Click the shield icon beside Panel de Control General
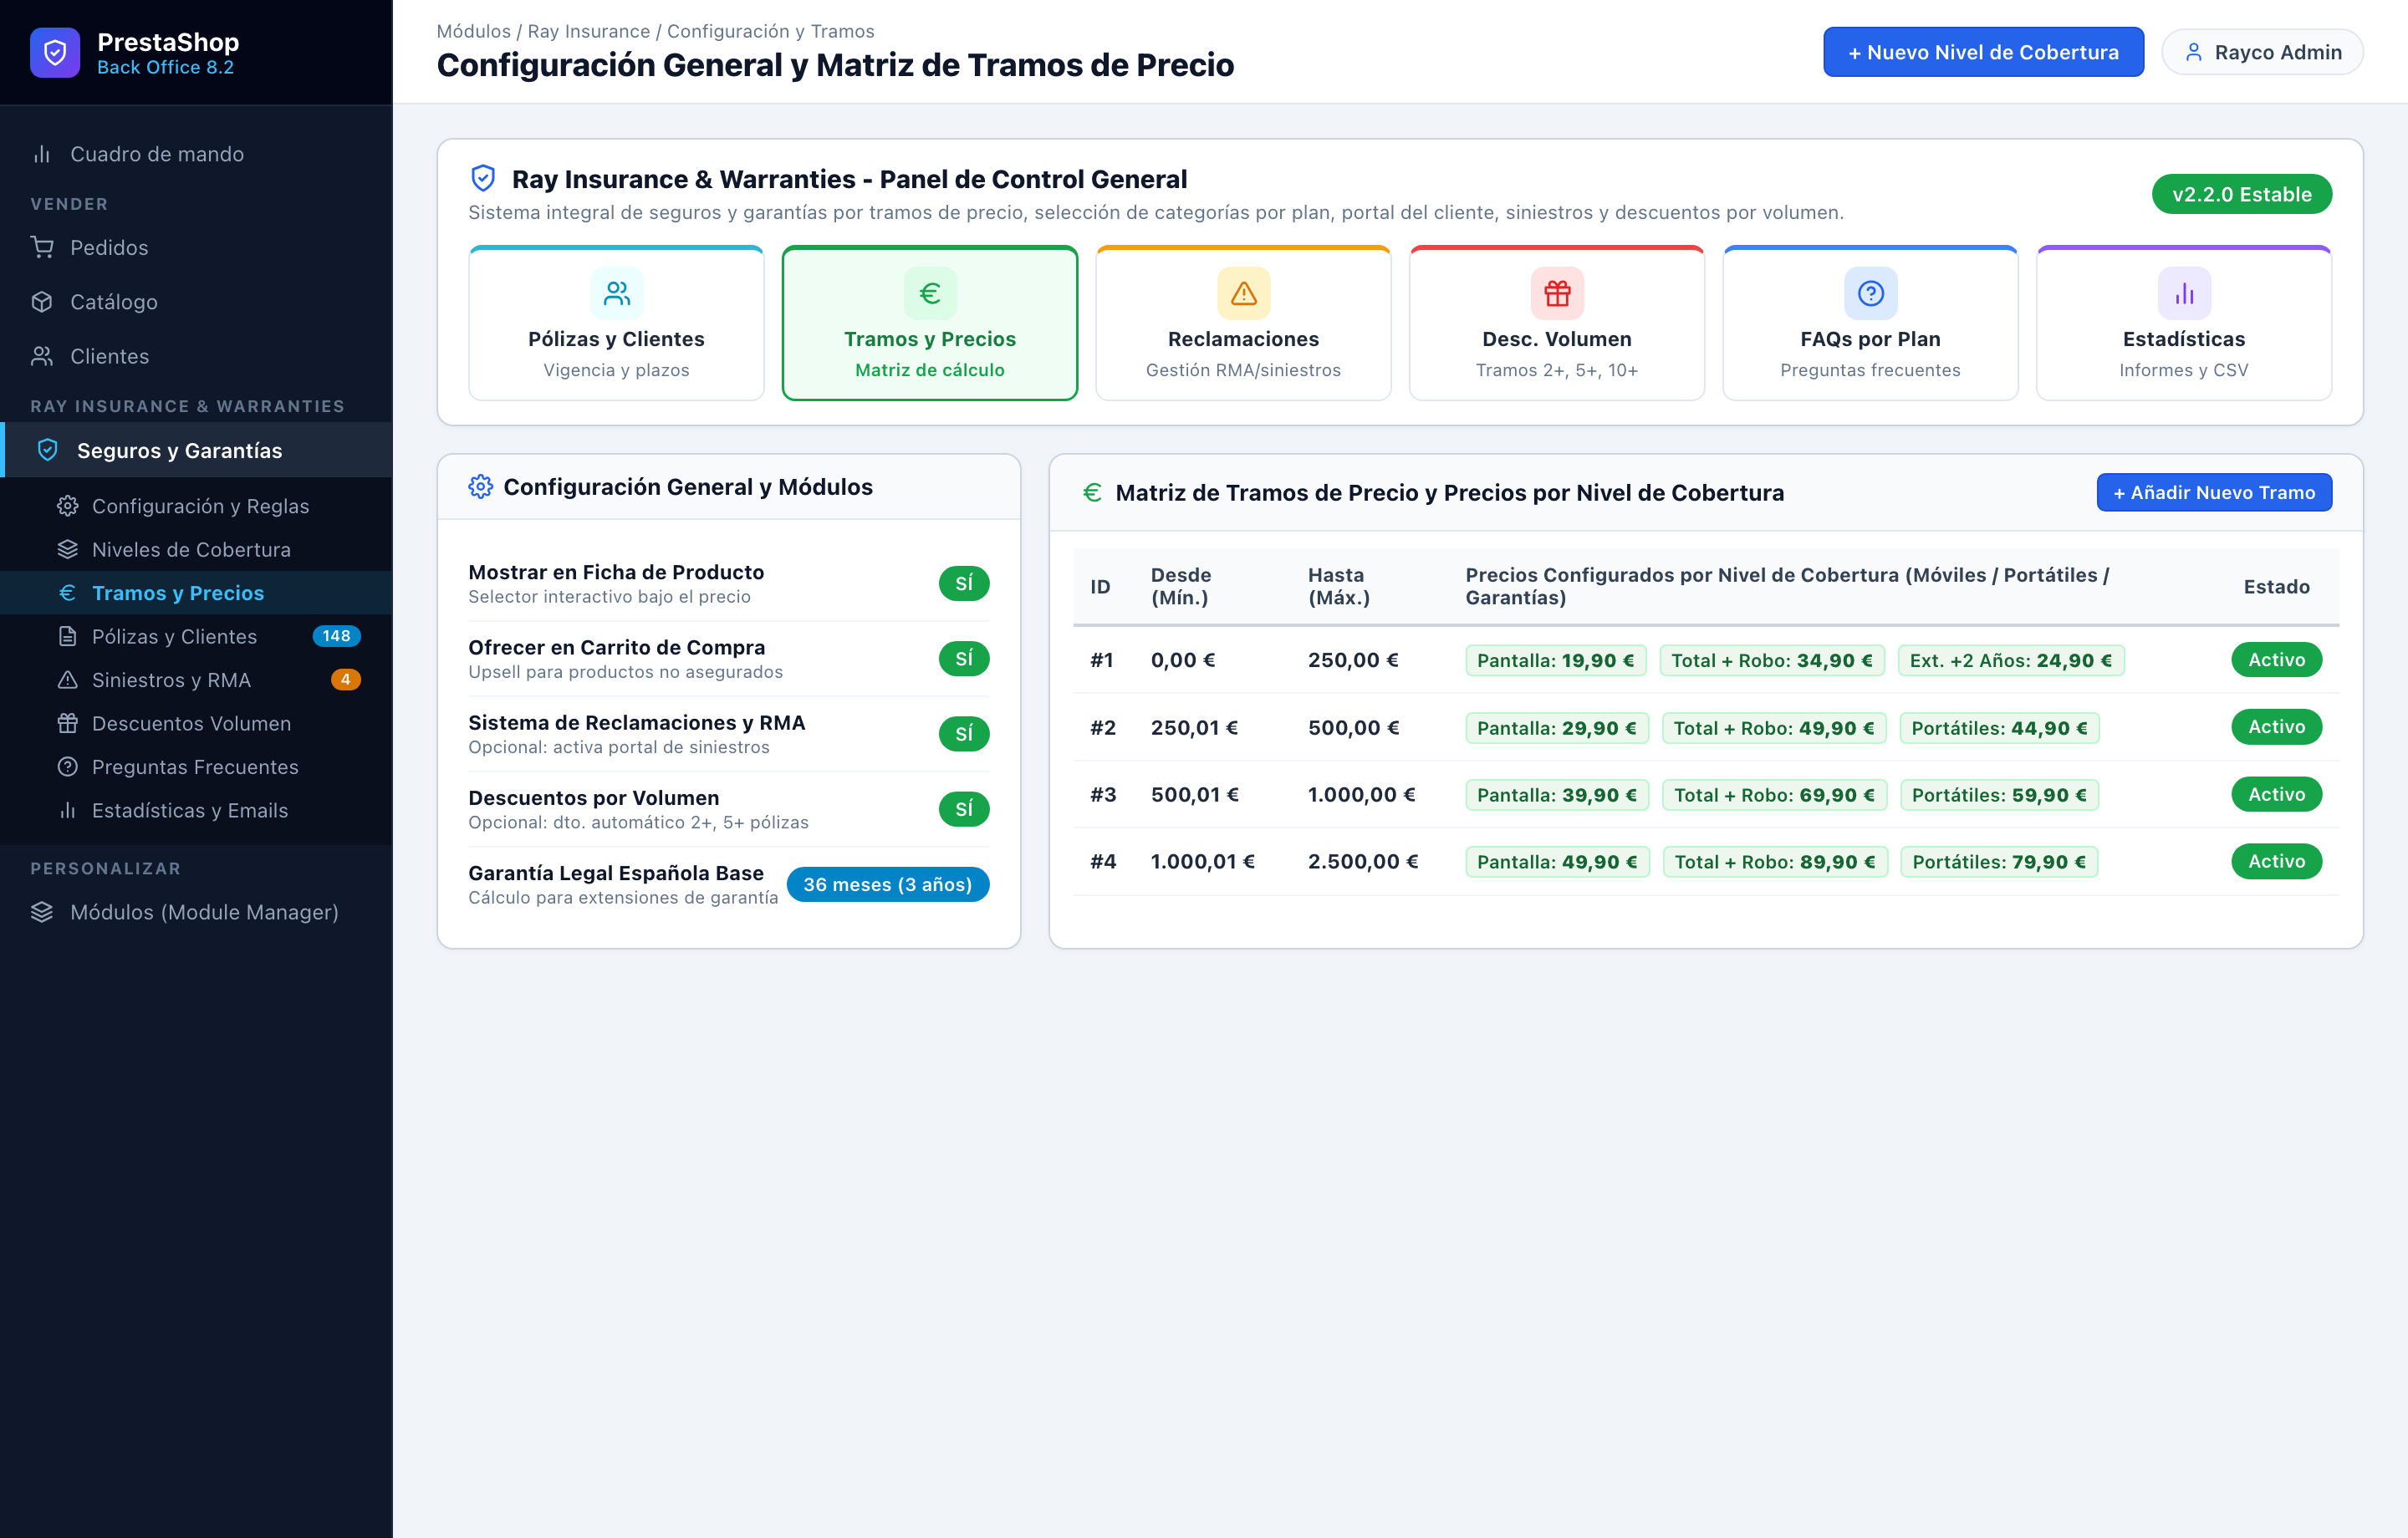The height and width of the screenshot is (1538, 2408). click(x=483, y=179)
